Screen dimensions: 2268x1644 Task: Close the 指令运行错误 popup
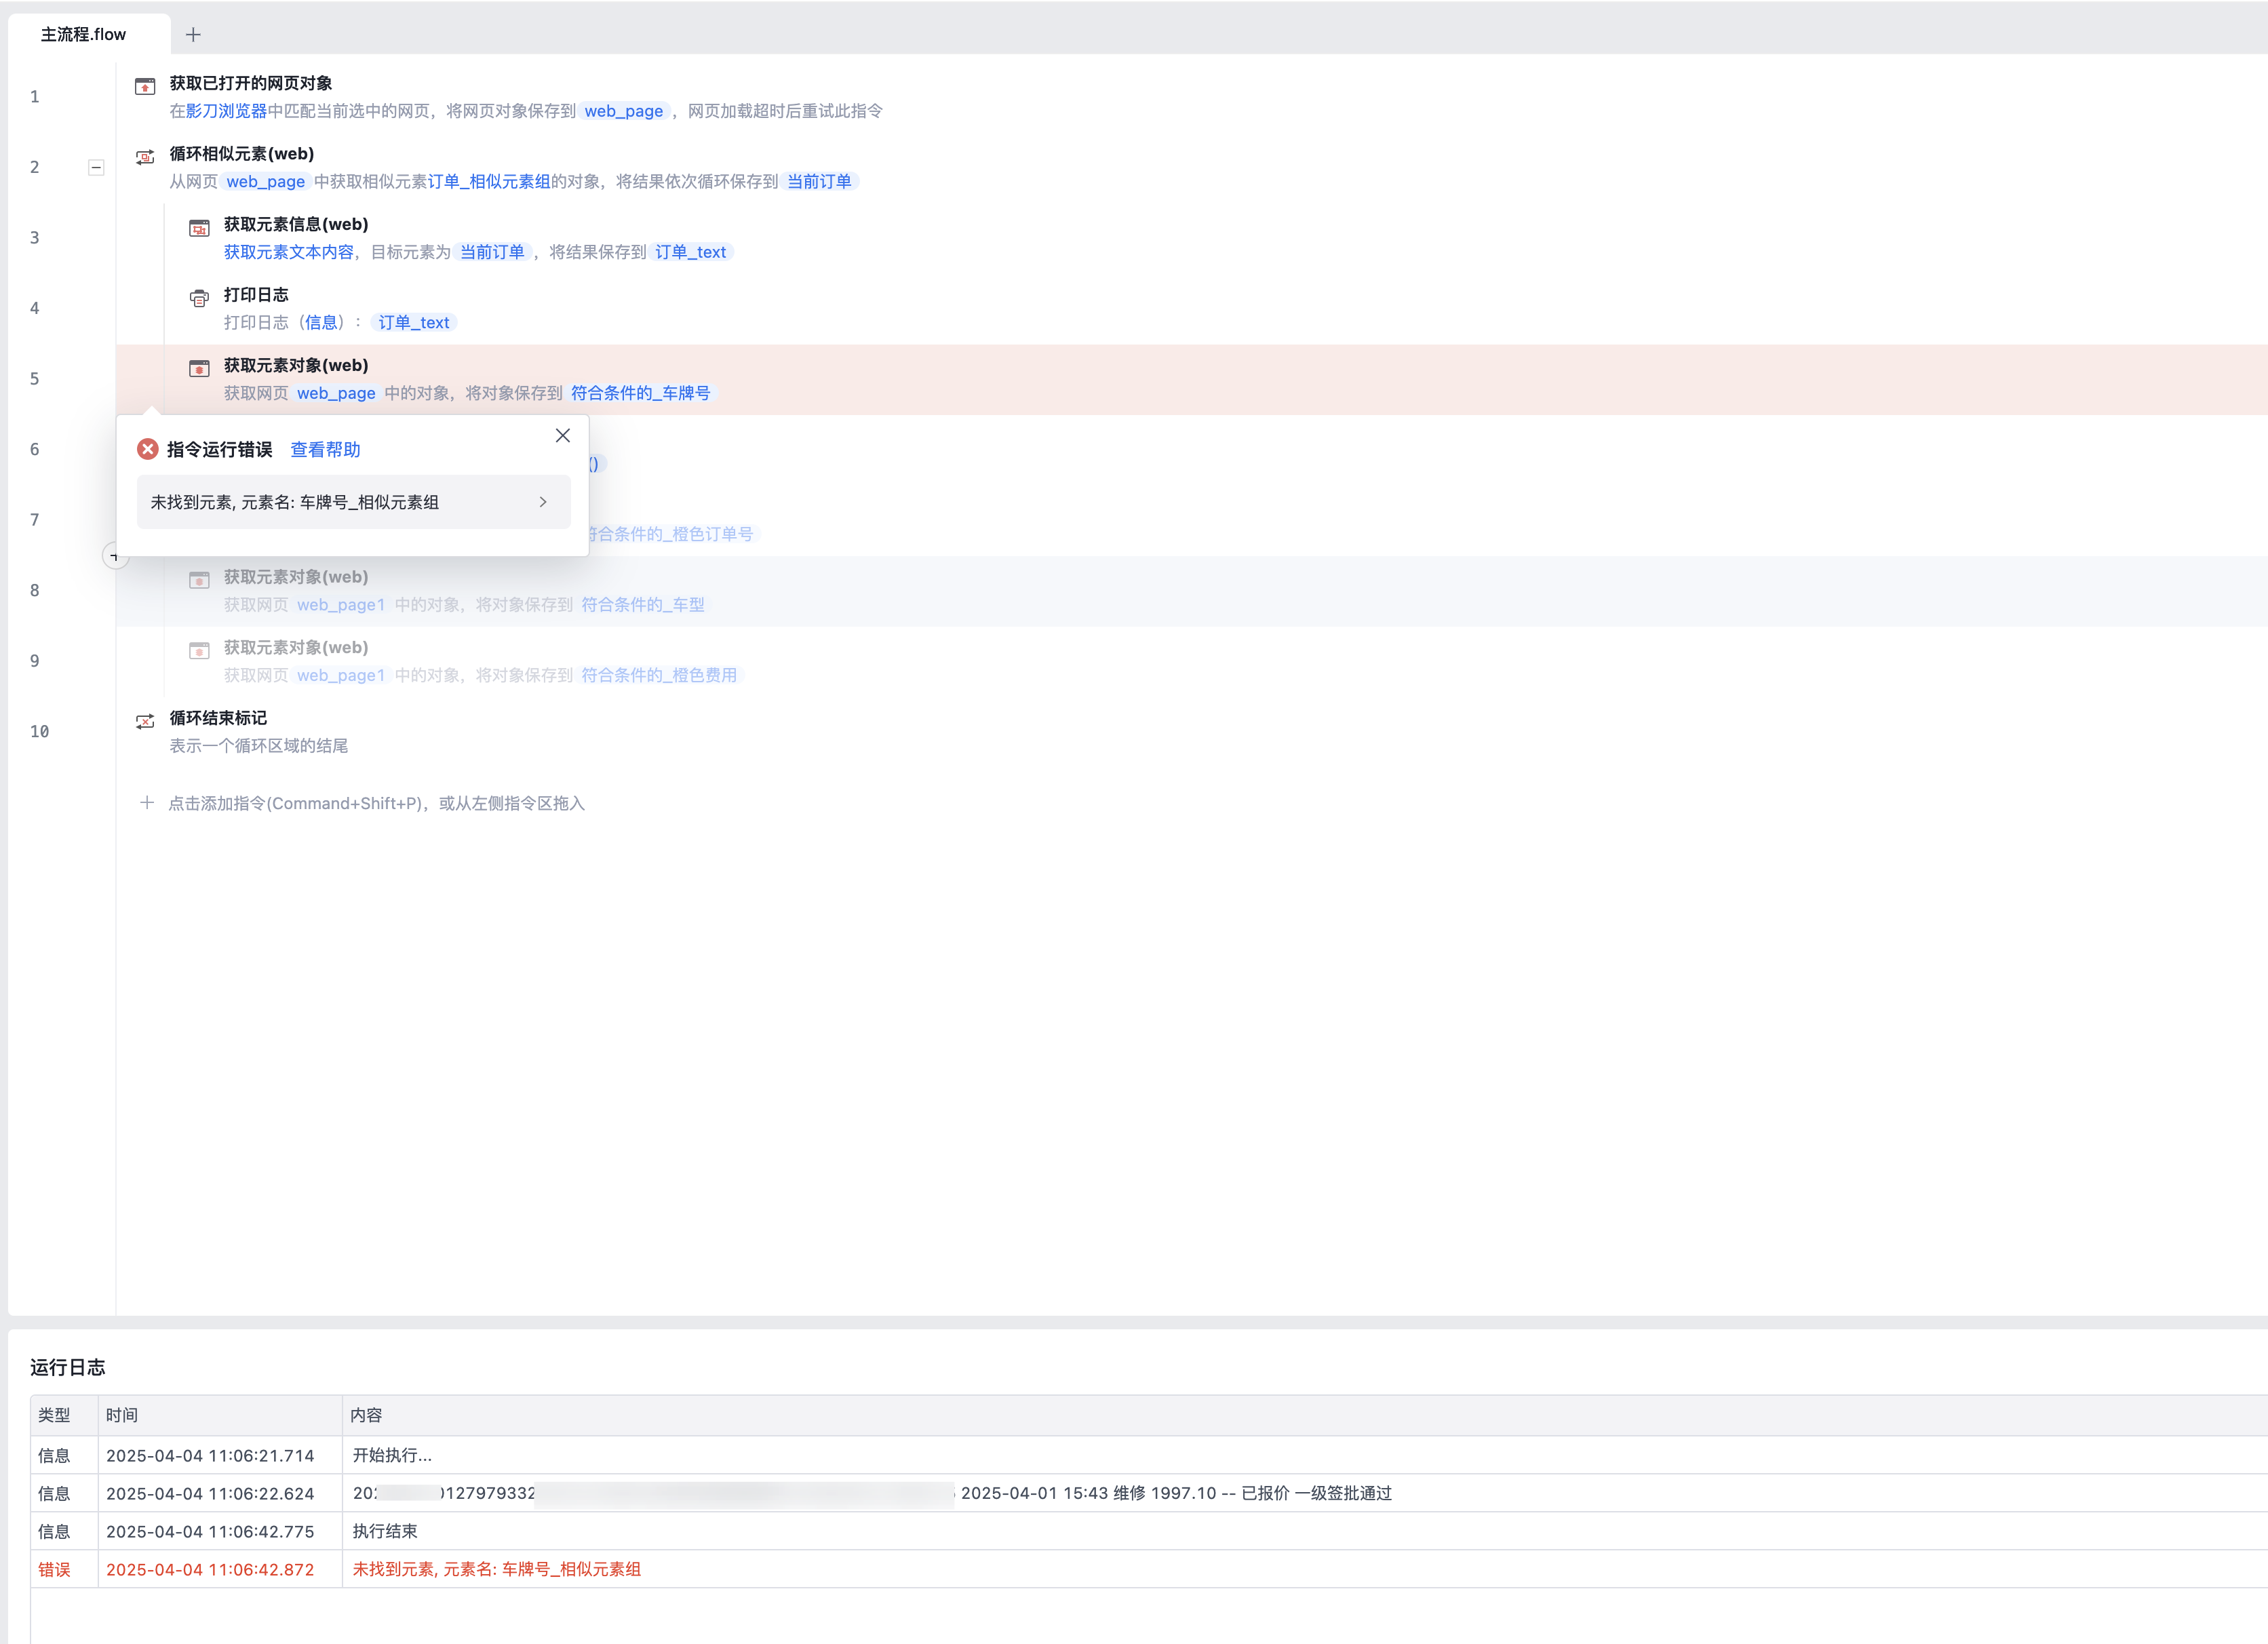(x=563, y=435)
